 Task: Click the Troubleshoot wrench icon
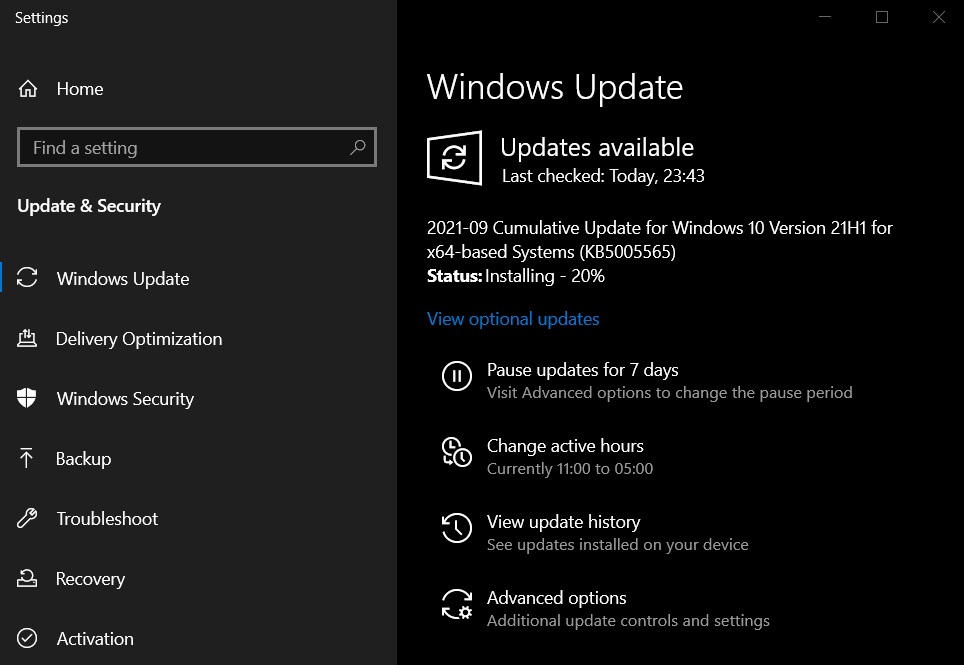(25, 518)
